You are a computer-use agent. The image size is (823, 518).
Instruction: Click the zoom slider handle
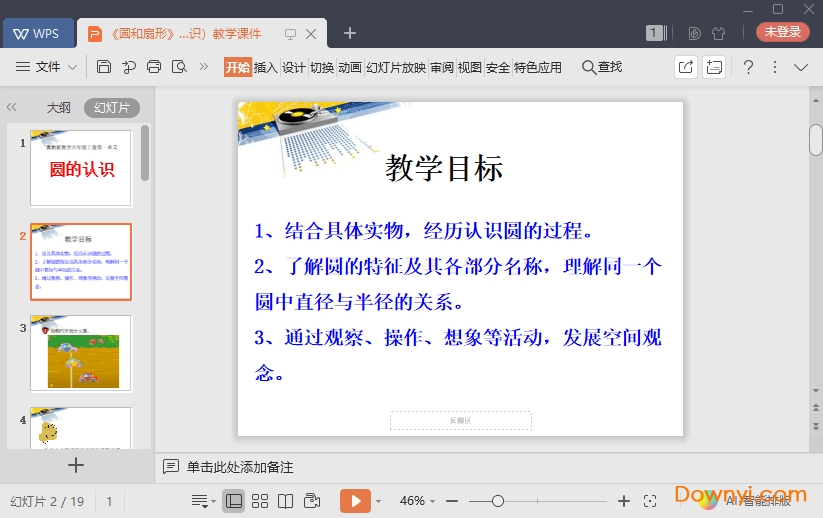pyautogui.click(x=498, y=501)
